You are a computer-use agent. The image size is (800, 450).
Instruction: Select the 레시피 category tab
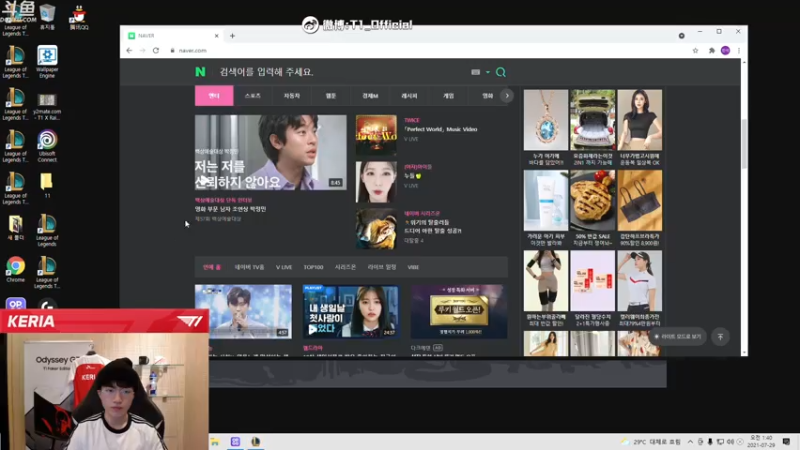(x=409, y=95)
